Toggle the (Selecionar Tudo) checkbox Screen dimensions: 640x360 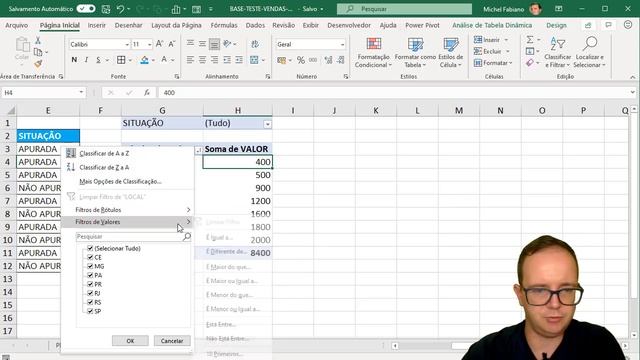coord(90,248)
